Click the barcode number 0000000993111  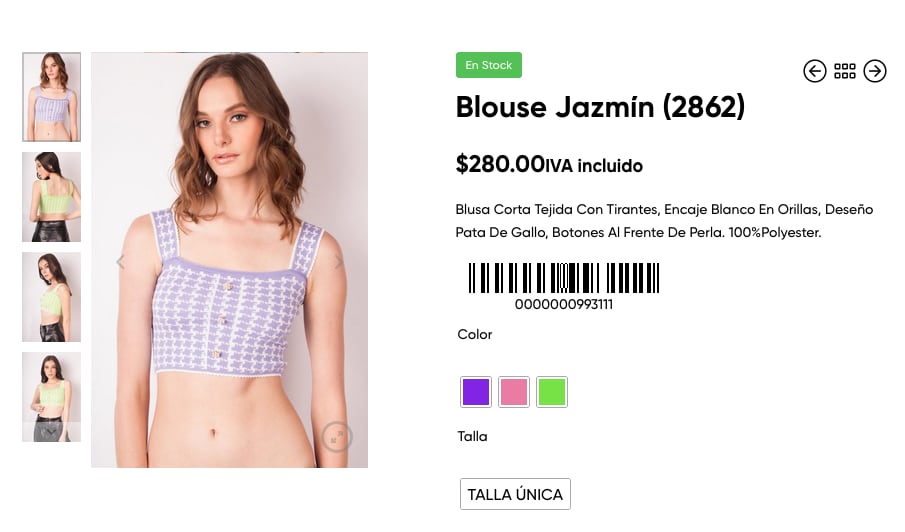click(x=564, y=305)
